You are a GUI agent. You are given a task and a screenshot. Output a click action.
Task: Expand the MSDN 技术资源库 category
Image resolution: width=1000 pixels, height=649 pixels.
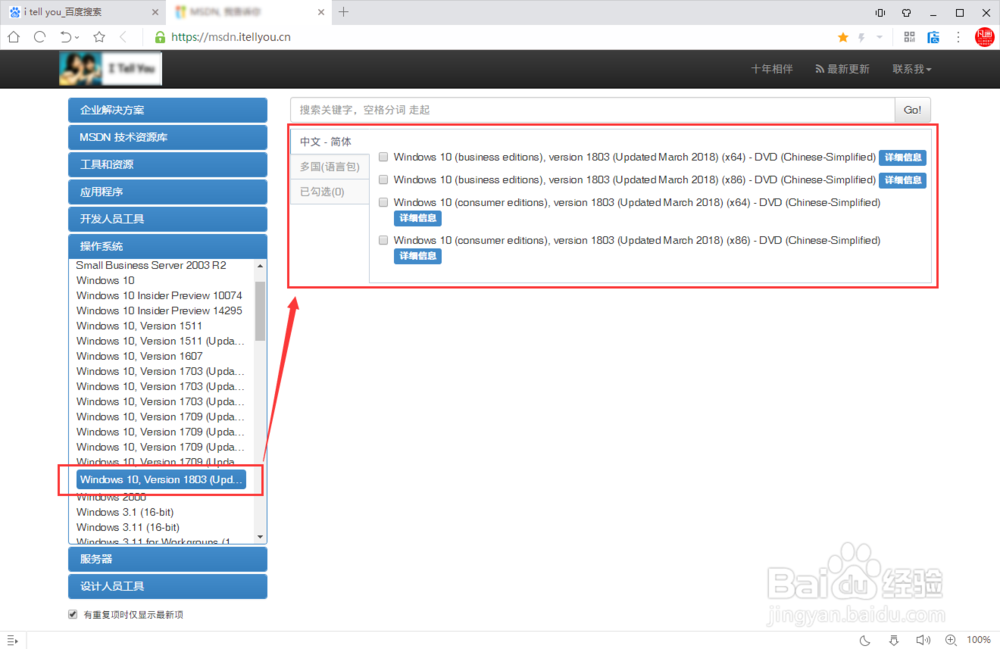pos(168,137)
